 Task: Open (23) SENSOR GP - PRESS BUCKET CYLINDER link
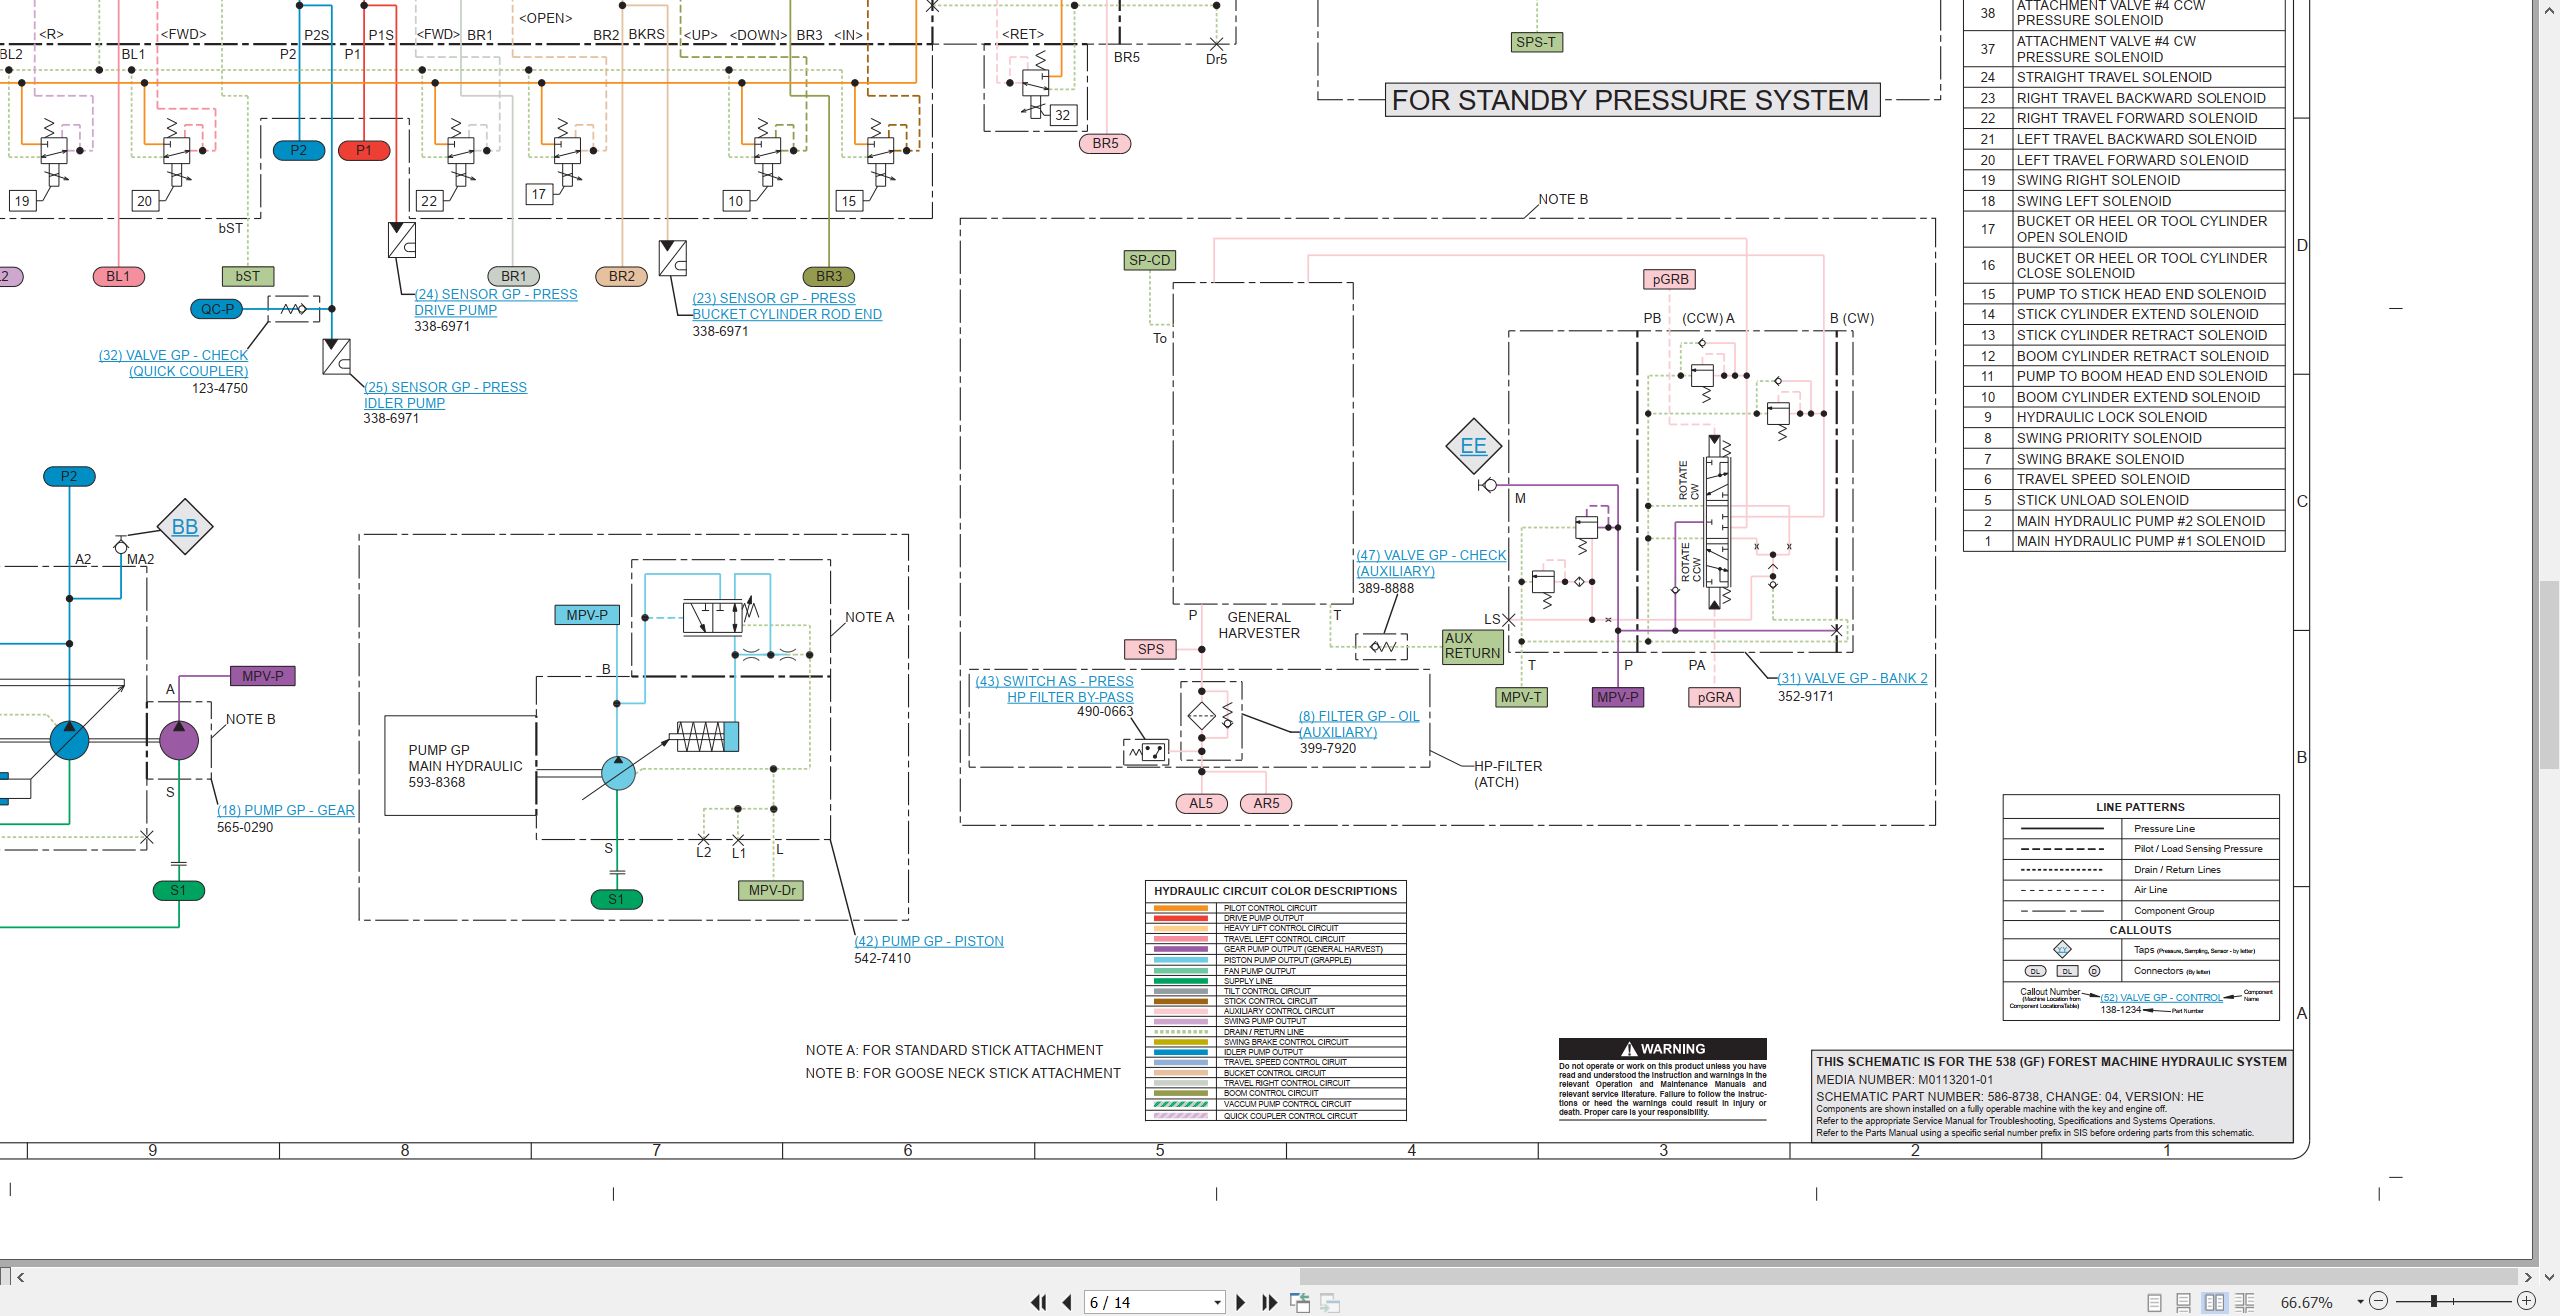(x=787, y=306)
